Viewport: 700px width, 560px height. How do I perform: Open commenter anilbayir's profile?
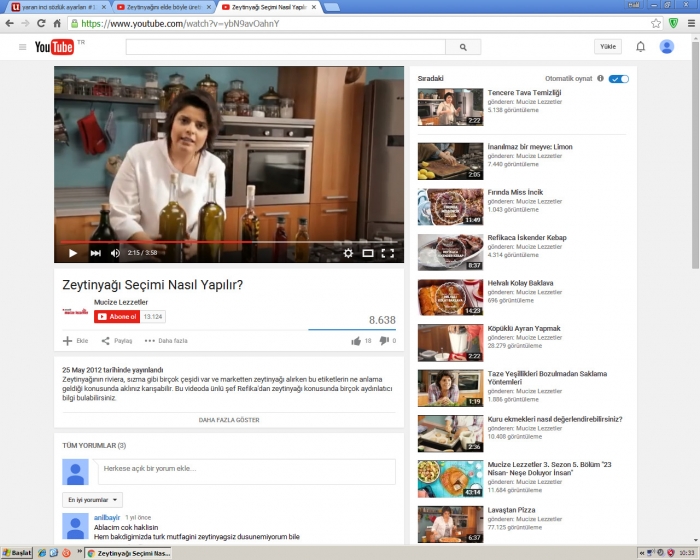pos(107,517)
